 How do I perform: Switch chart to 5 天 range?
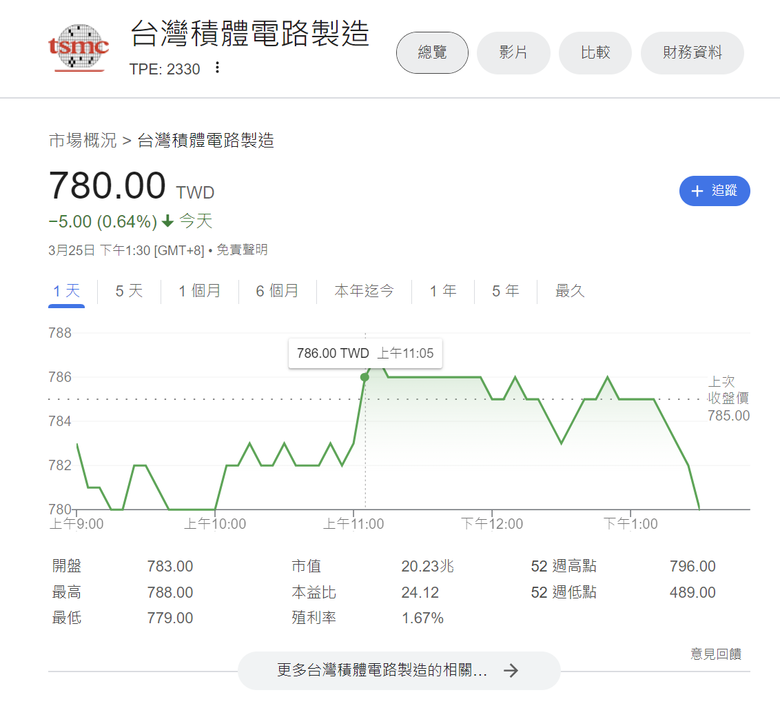tap(129, 291)
